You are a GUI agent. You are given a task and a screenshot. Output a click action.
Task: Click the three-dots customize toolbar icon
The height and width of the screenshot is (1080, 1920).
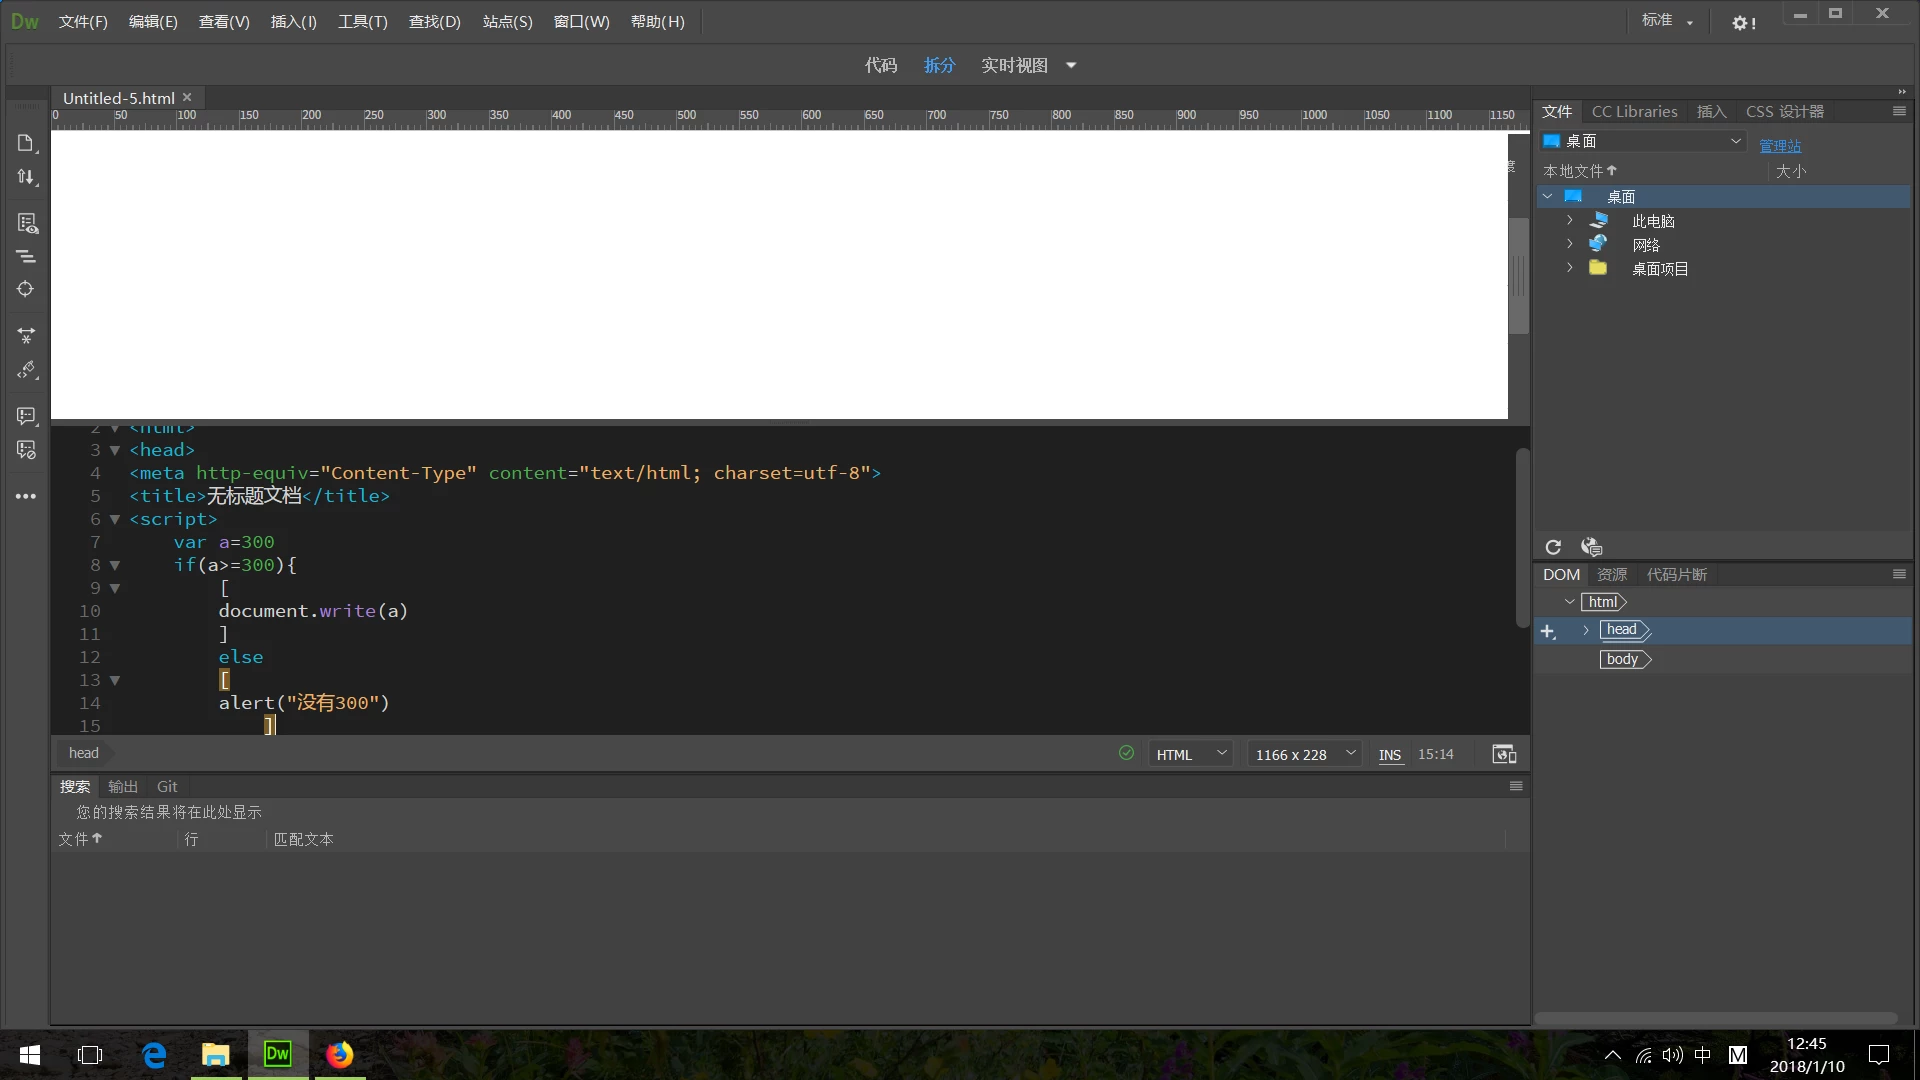[x=26, y=496]
